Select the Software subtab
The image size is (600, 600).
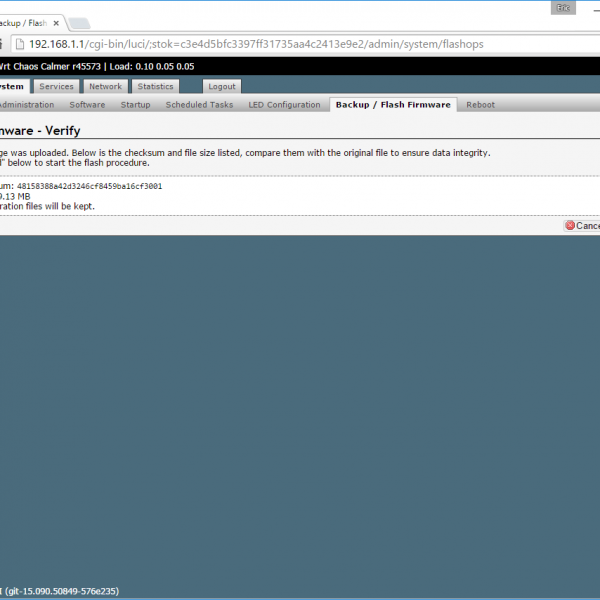(x=87, y=105)
